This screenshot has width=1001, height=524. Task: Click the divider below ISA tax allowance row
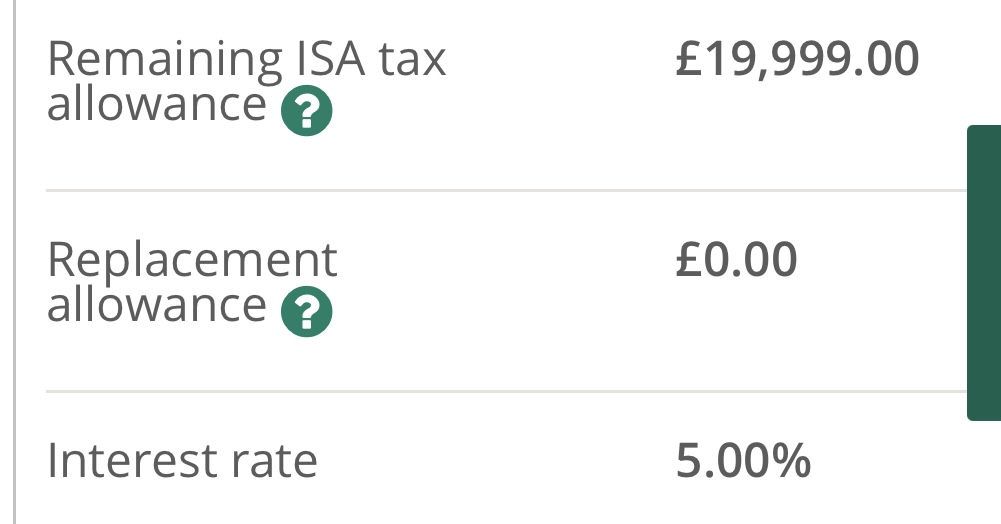coord(506,190)
